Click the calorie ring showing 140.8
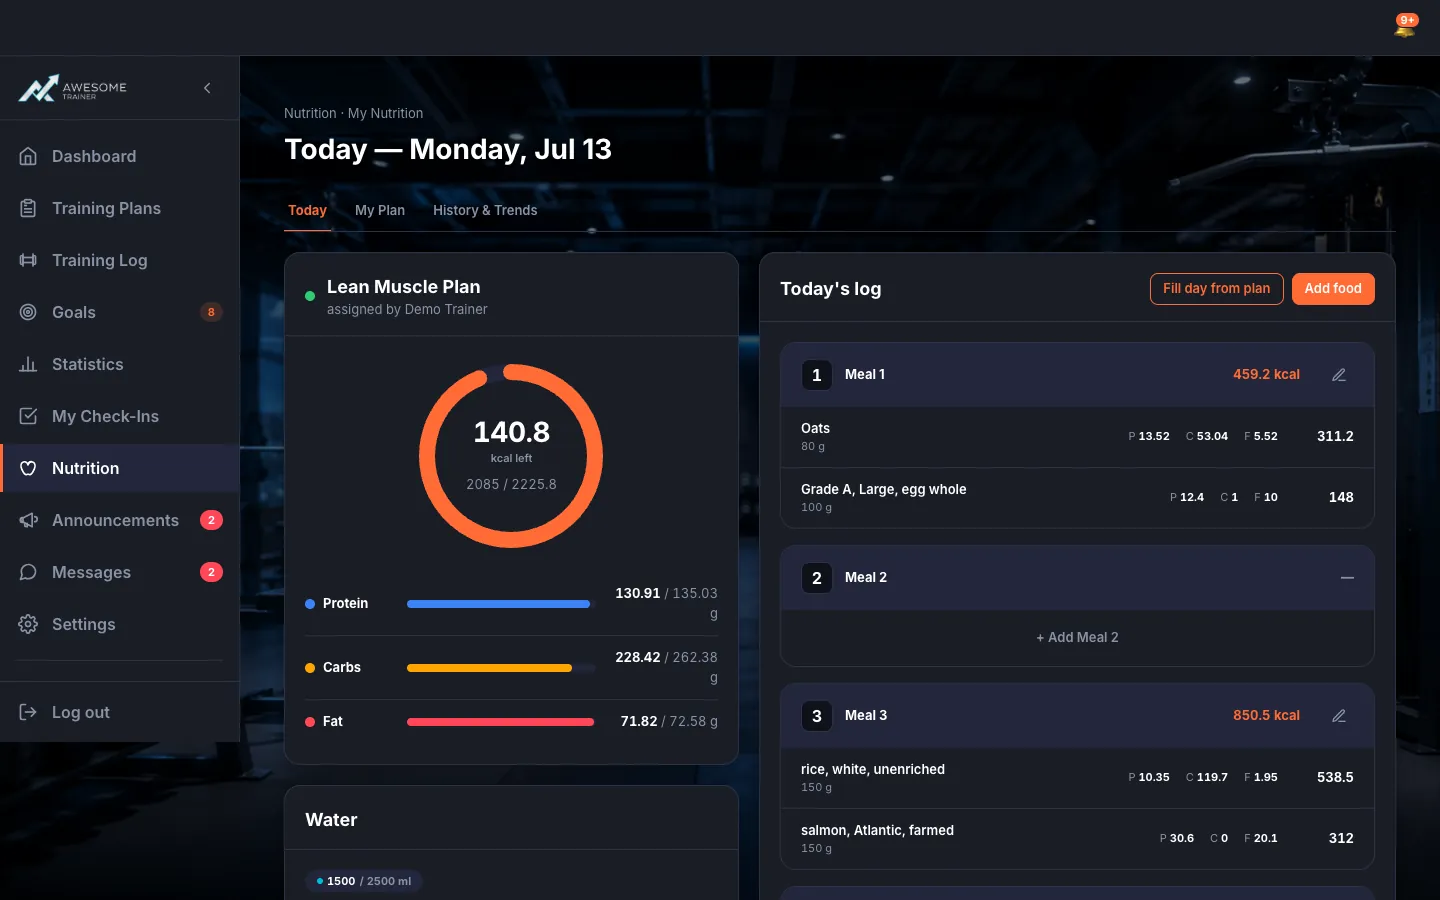The image size is (1440, 900). [x=511, y=456]
